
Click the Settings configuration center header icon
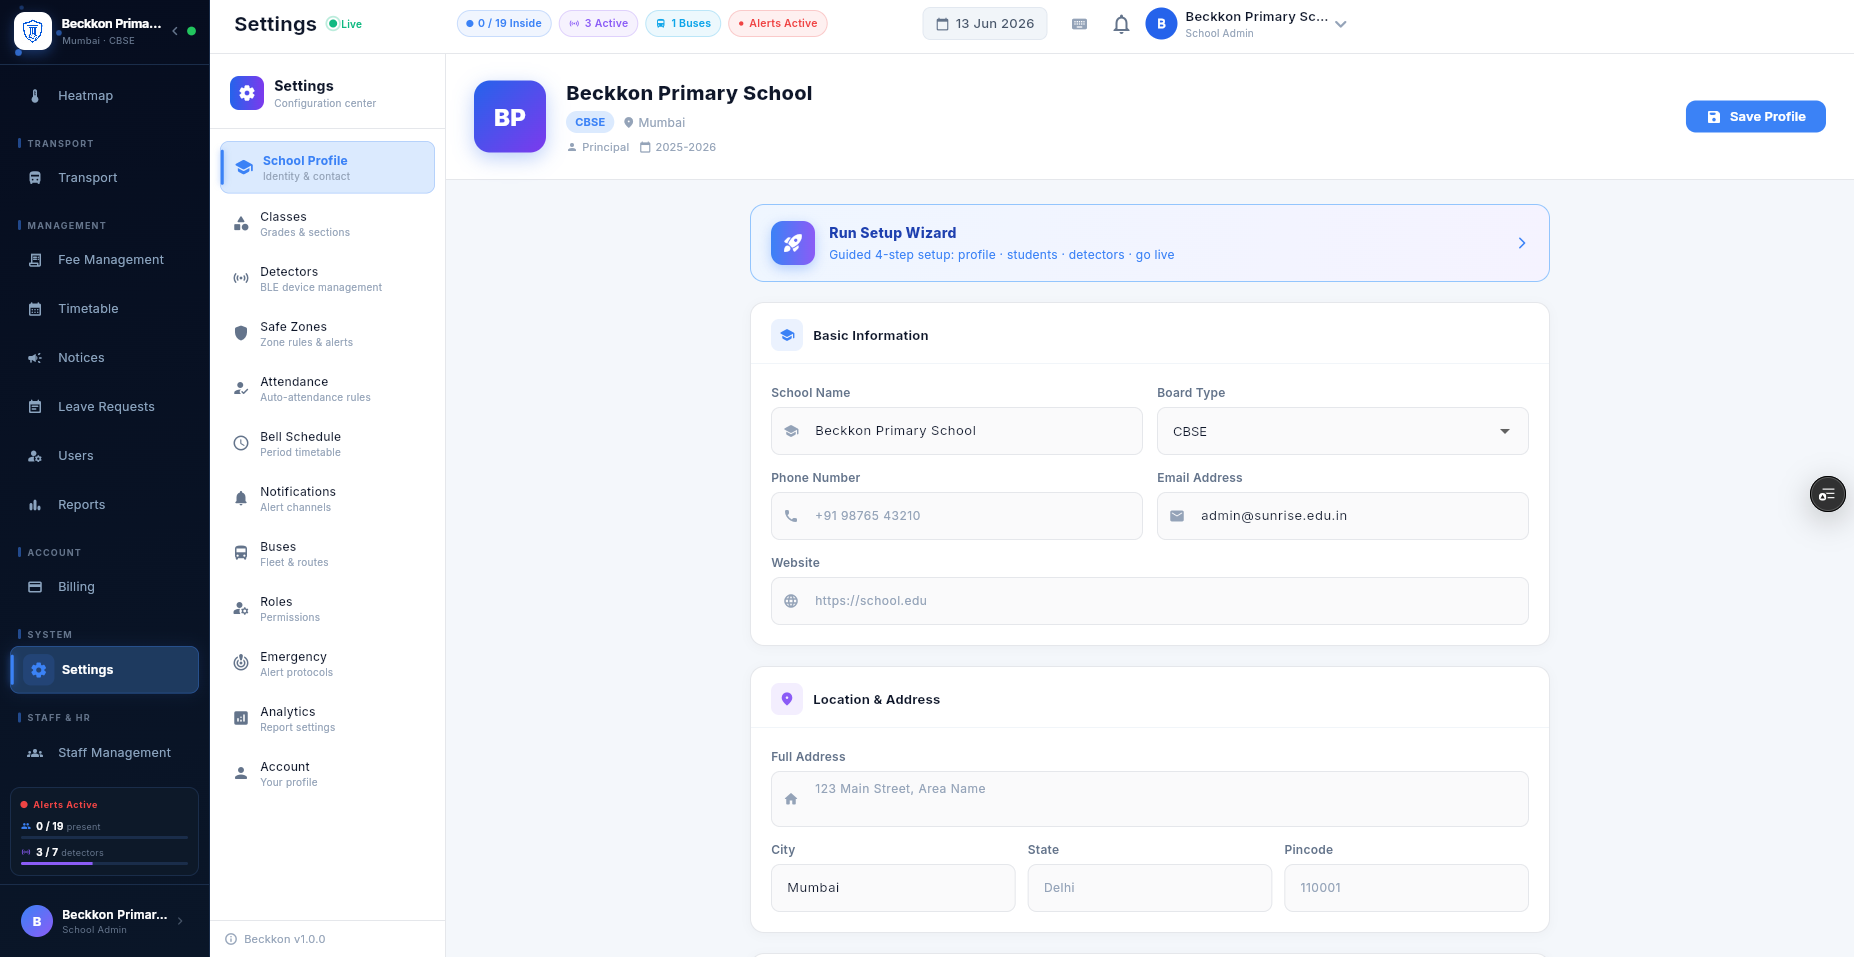point(247,93)
